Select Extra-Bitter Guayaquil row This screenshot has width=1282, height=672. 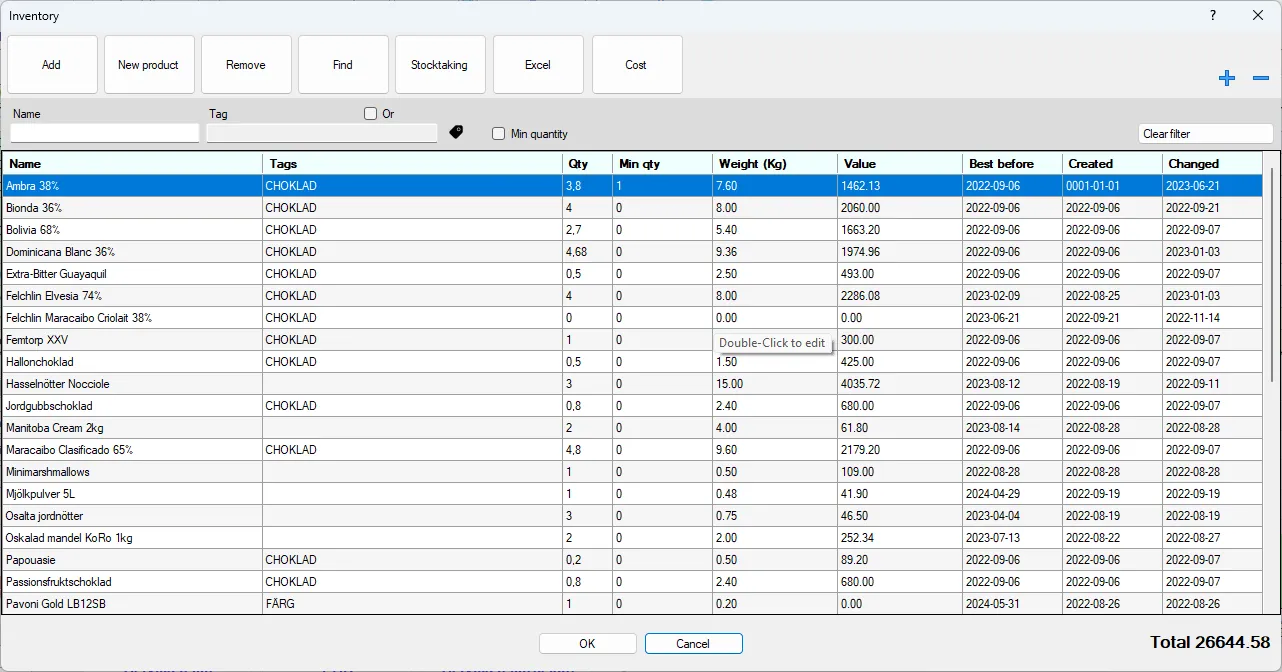[634, 274]
